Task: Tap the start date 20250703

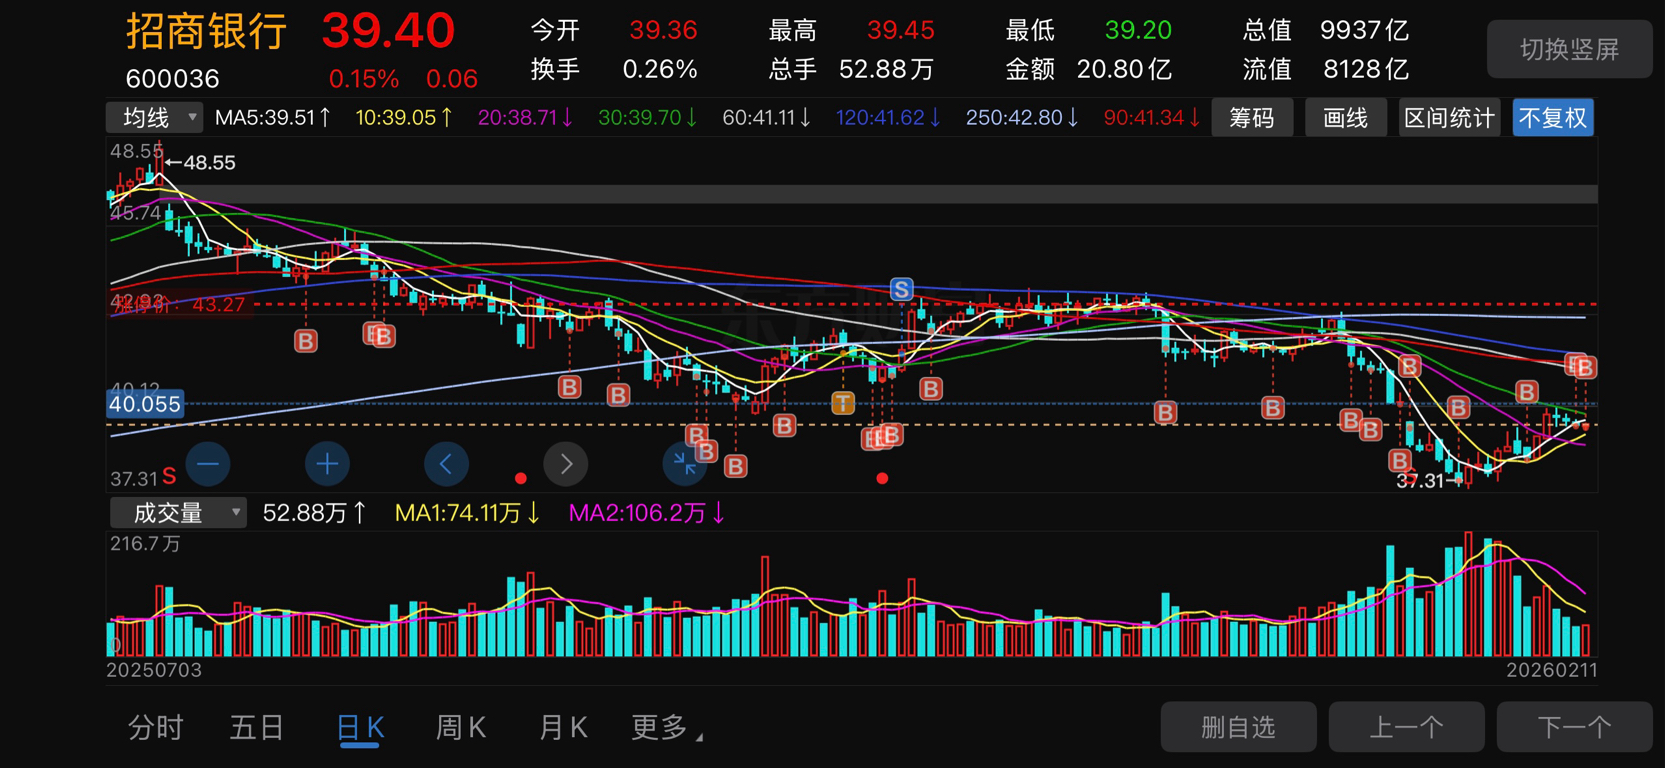Action: click(x=154, y=670)
